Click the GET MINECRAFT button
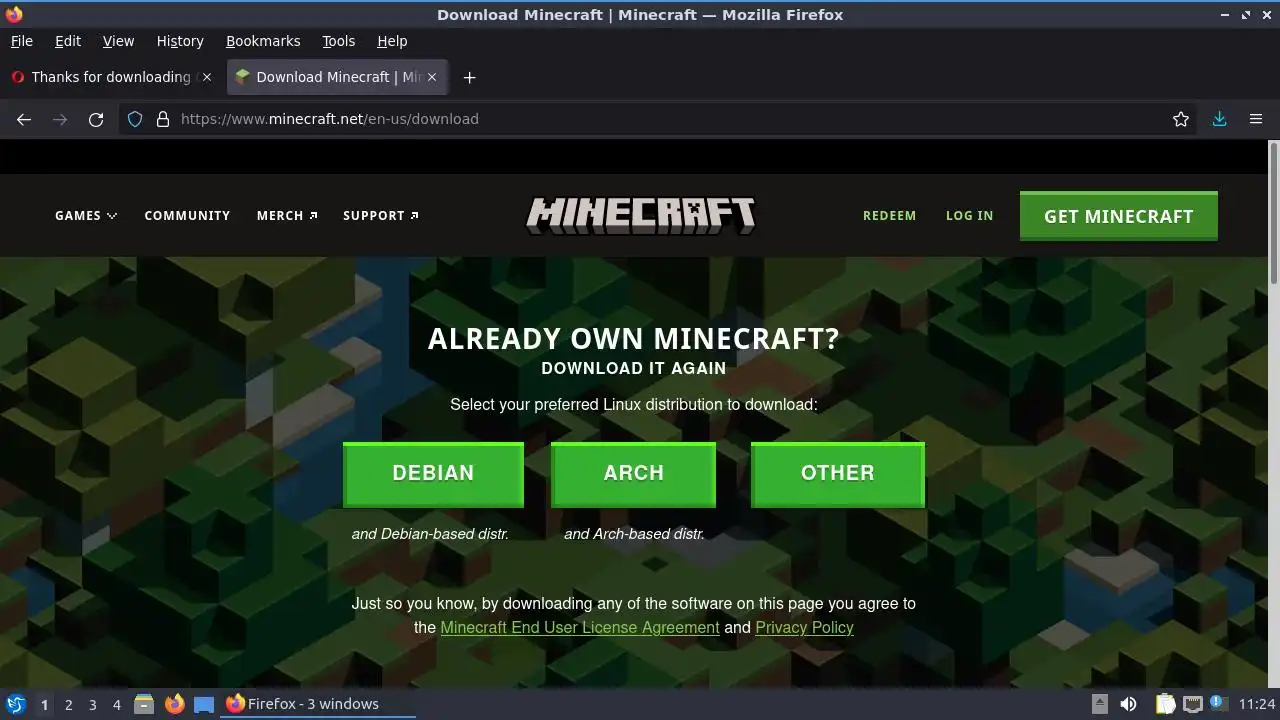This screenshot has width=1280, height=720. [x=1118, y=216]
